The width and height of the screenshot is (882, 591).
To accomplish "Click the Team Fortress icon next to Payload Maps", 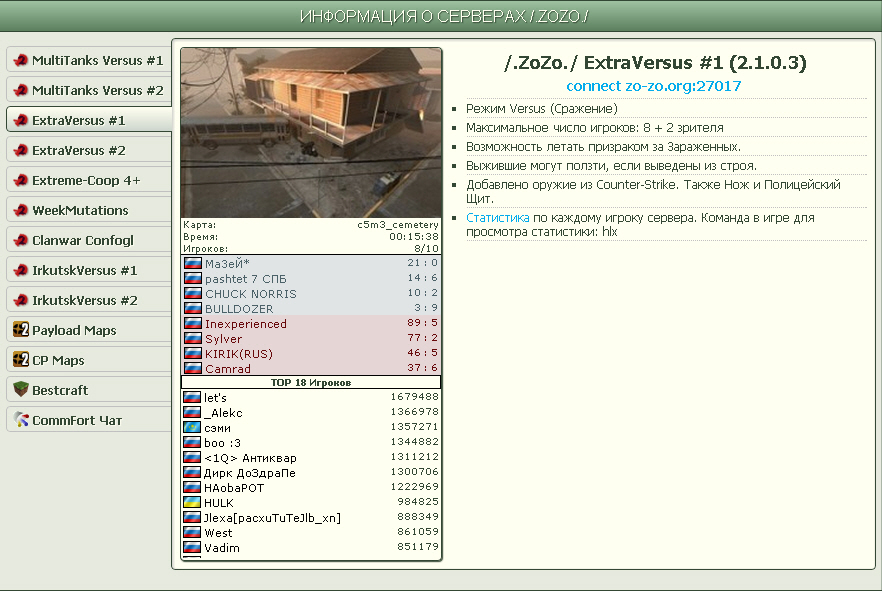I will pyautogui.click(x=20, y=330).
